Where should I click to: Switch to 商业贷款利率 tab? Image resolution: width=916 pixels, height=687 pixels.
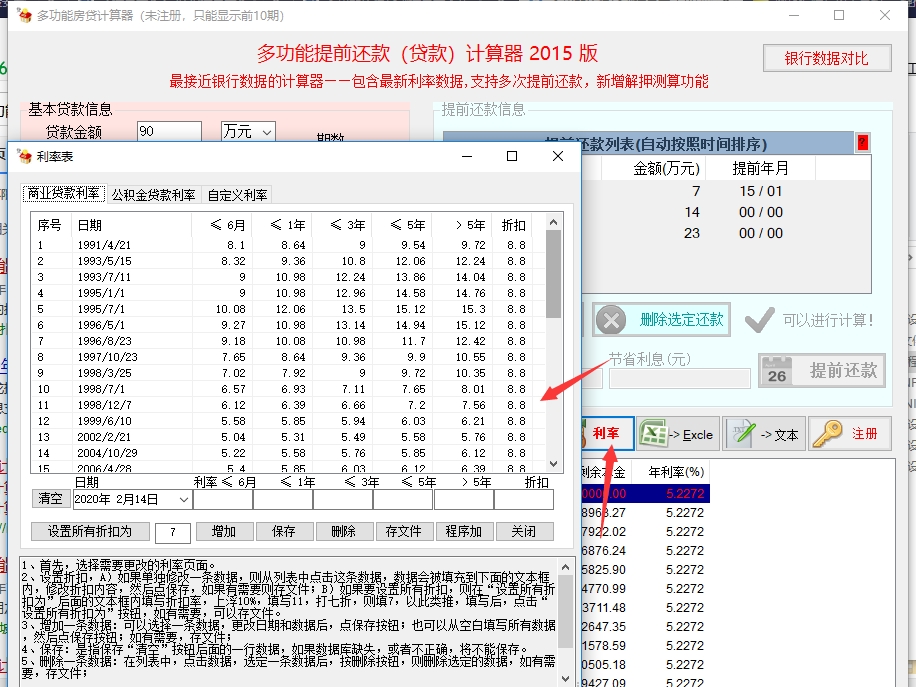click(64, 193)
